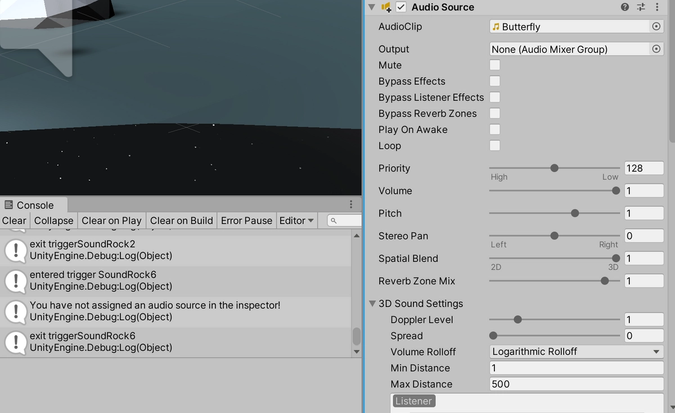This screenshot has height=413, width=675.
Task: Click the Console search magnifier icon
Action: pyautogui.click(x=334, y=220)
